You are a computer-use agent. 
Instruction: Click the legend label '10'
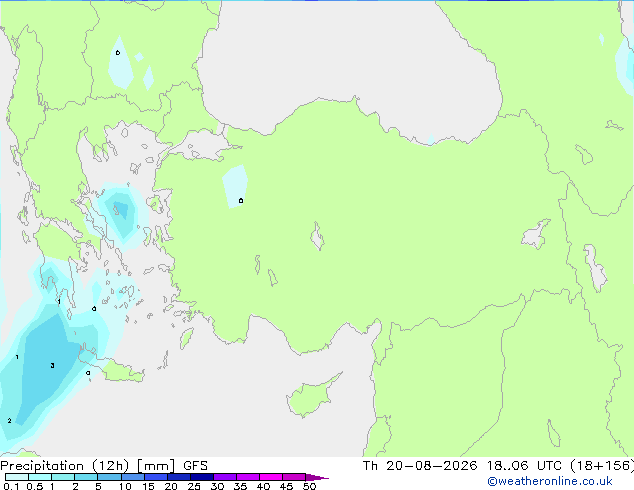tap(125, 486)
